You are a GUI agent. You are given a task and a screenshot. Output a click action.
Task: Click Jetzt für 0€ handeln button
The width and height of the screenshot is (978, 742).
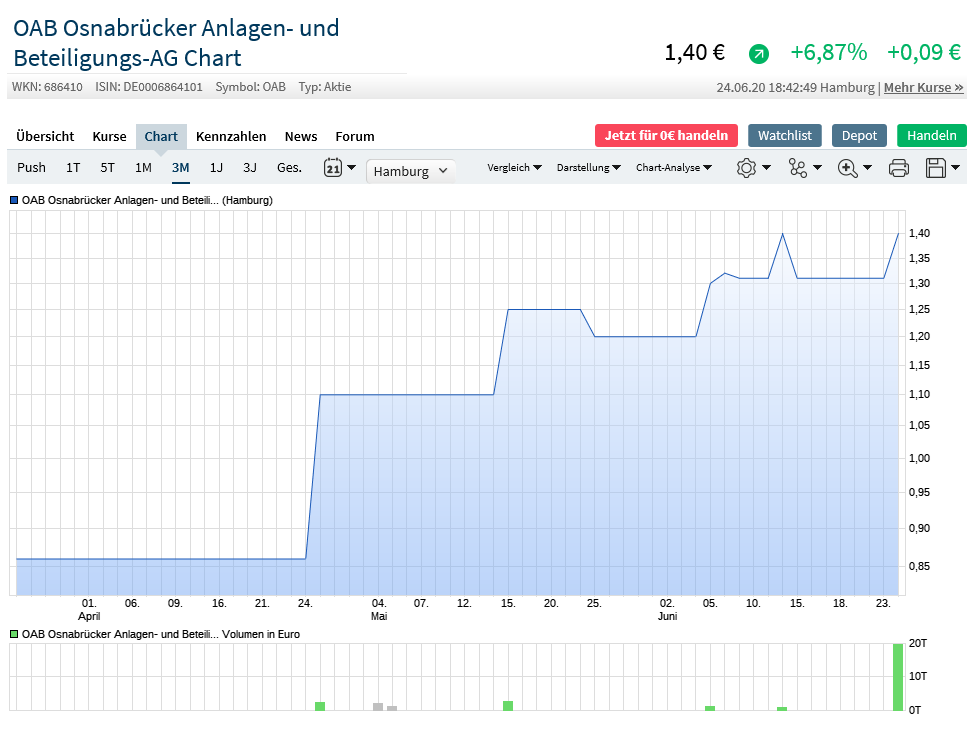click(666, 136)
